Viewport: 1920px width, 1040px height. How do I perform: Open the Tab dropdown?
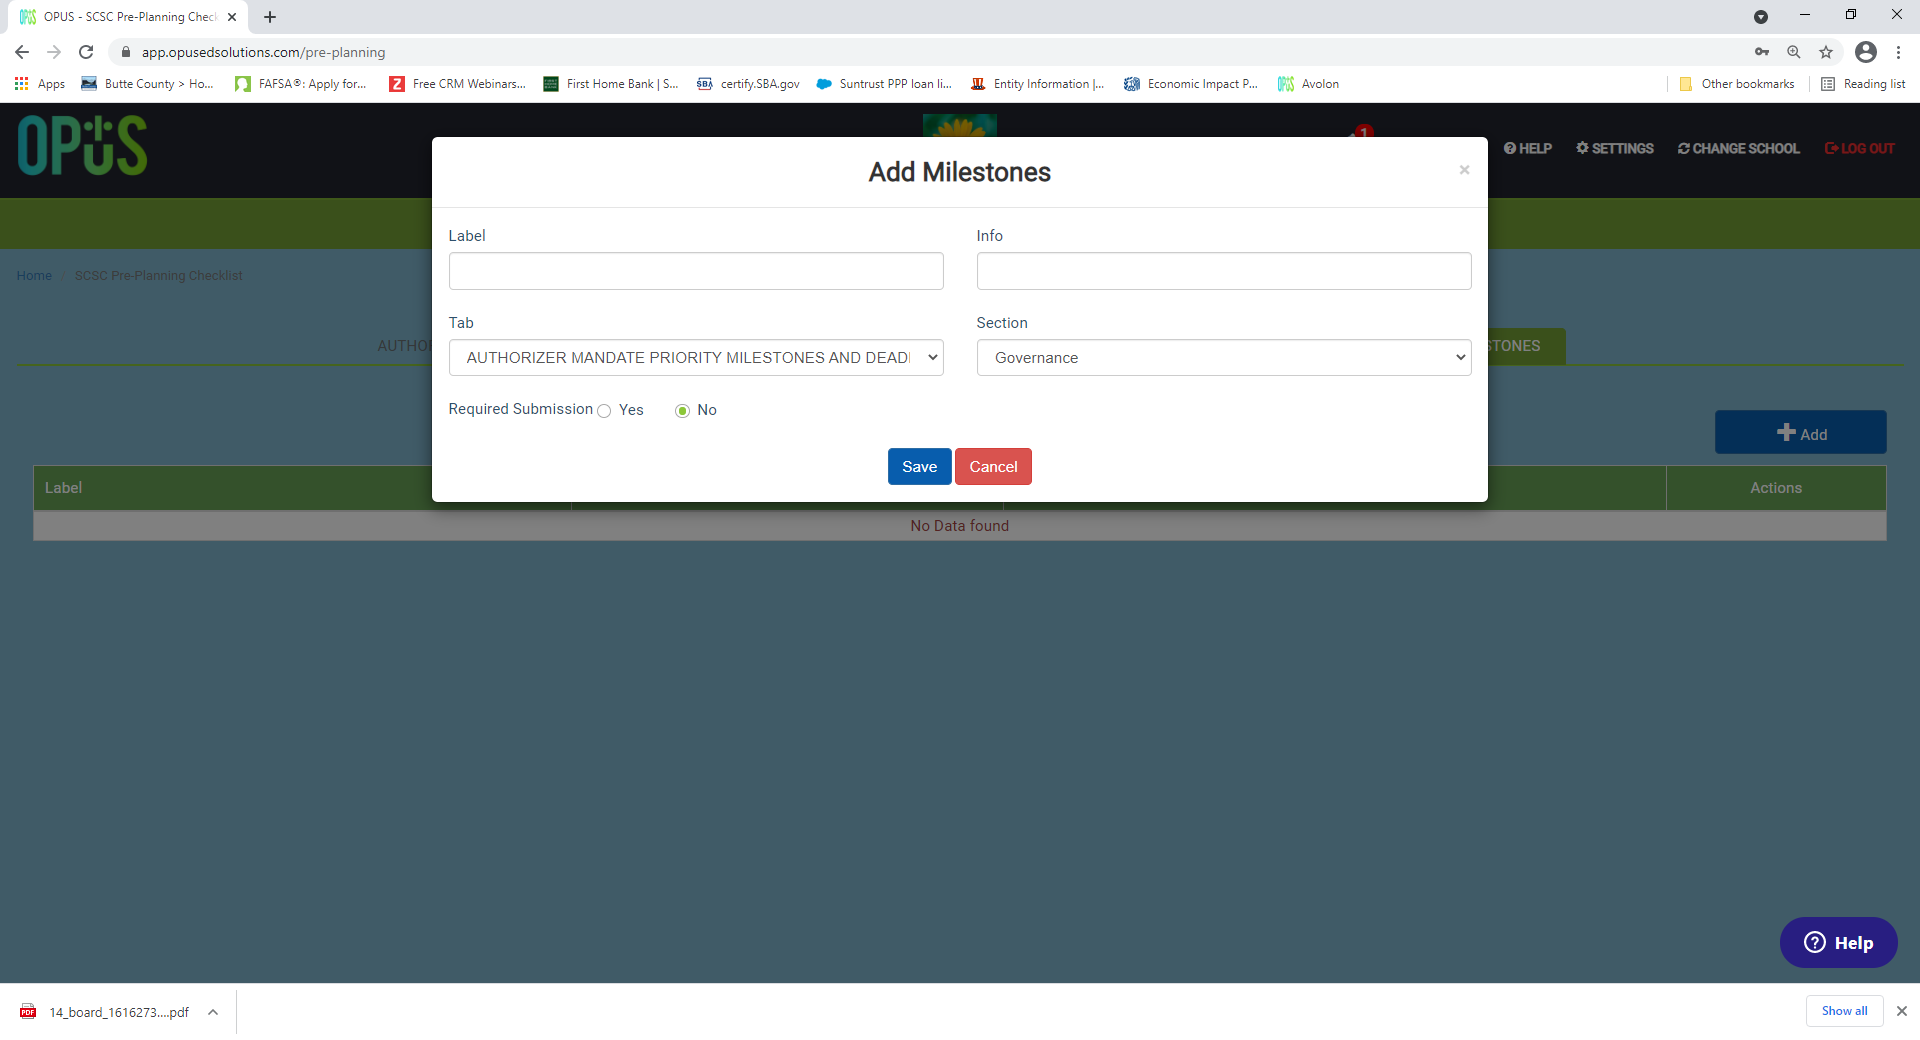pyautogui.click(x=696, y=358)
